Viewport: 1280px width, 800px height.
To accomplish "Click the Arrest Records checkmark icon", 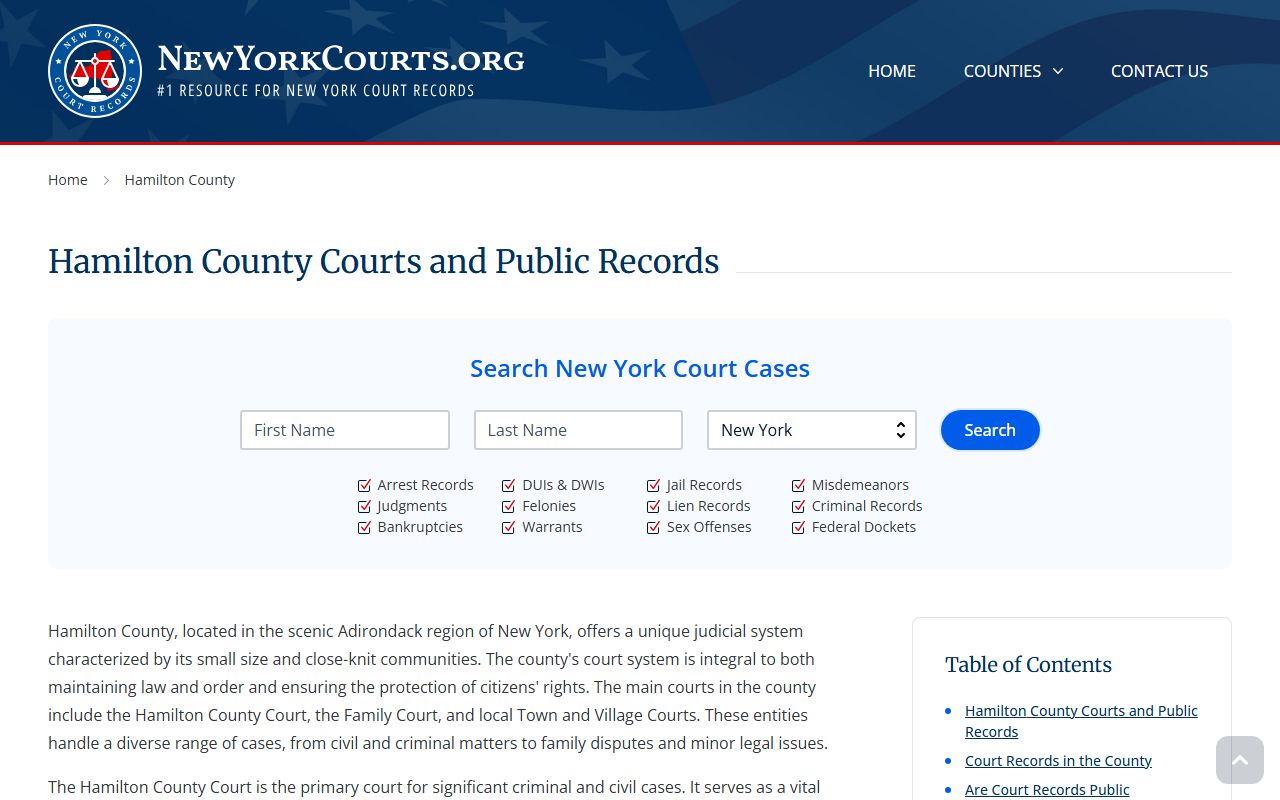I will (x=364, y=485).
